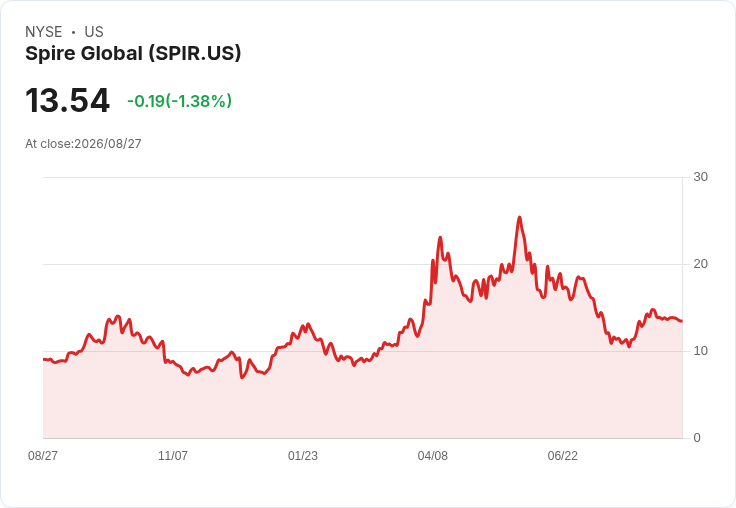Image resolution: width=736 pixels, height=508 pixels.
Task: Click the shaded area under January's peak
Action: tap(307, 385)
